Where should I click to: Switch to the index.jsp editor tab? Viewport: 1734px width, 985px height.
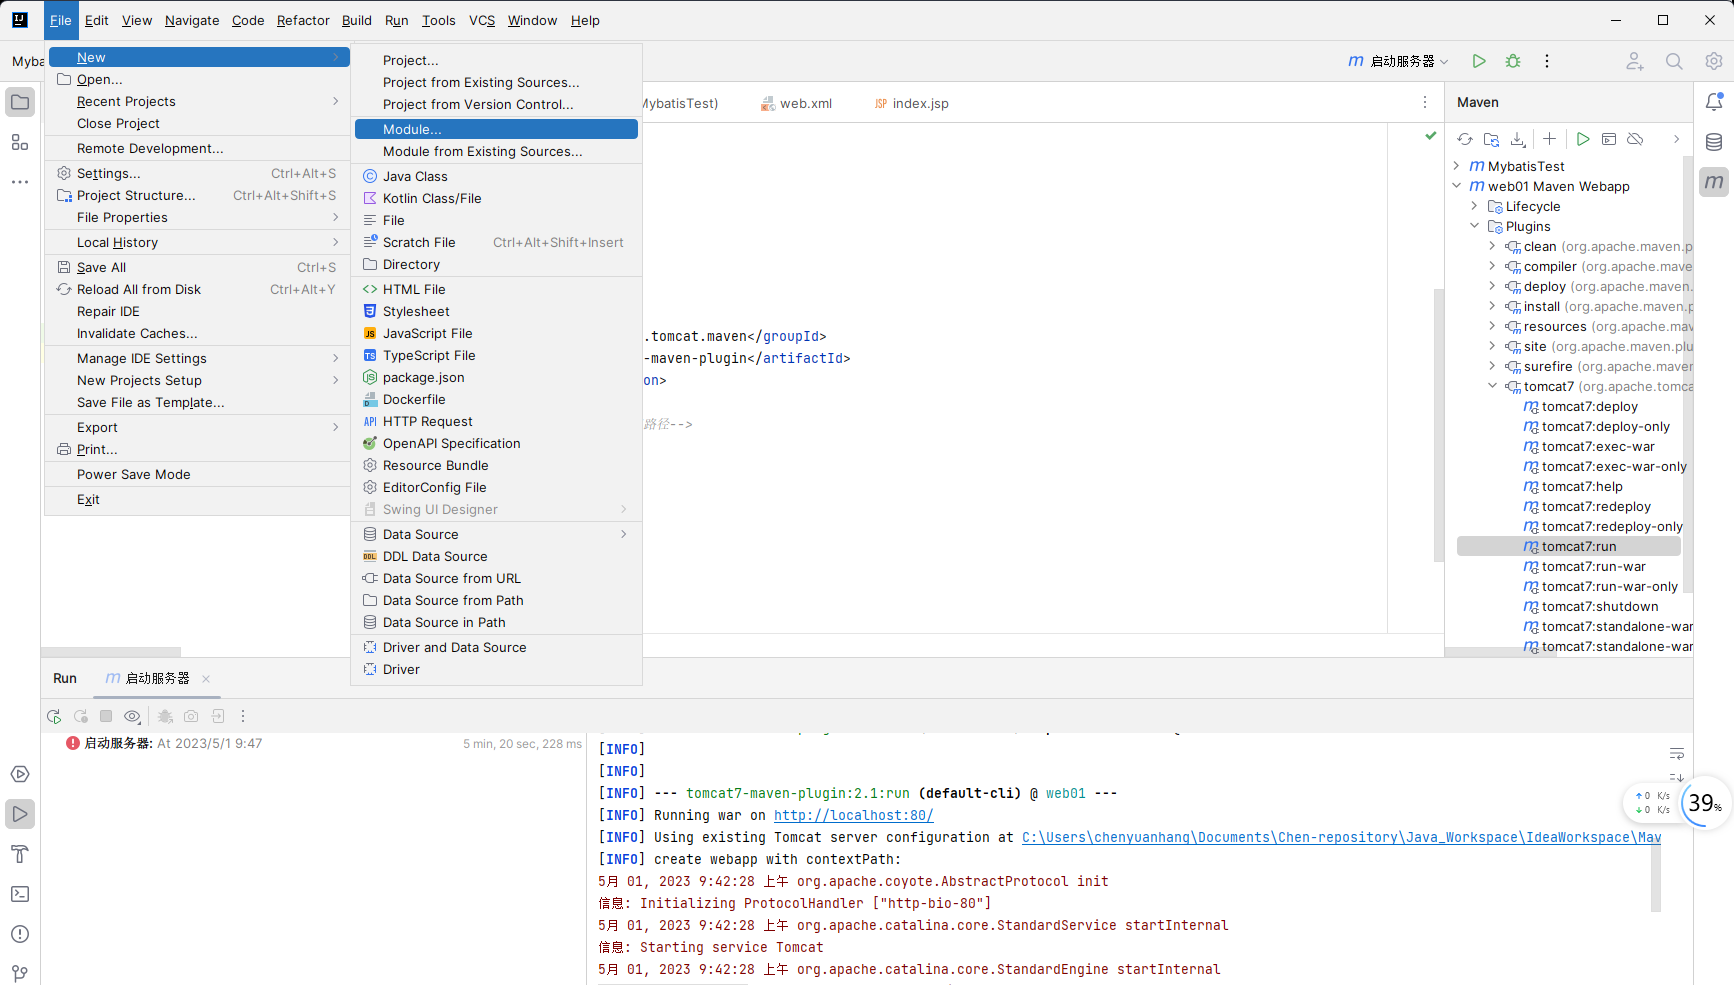pos(911,103)
